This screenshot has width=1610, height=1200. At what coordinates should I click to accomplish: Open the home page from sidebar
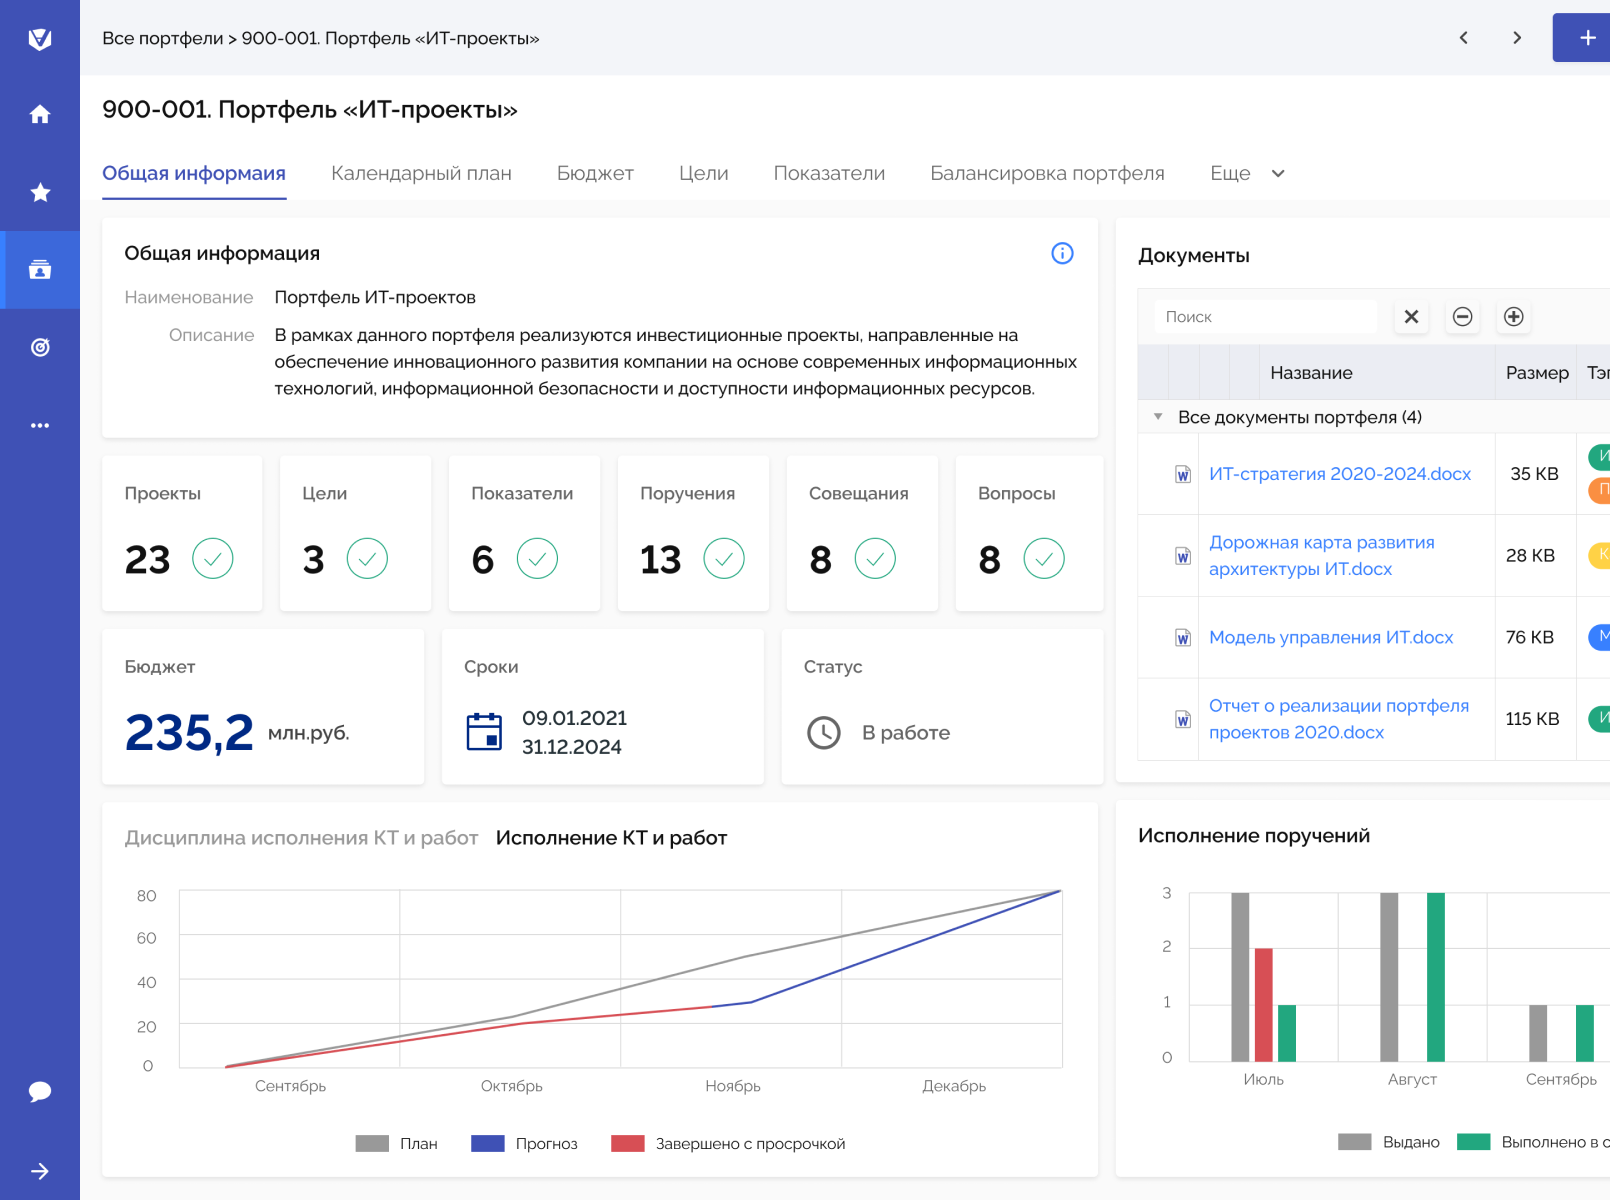40,114
